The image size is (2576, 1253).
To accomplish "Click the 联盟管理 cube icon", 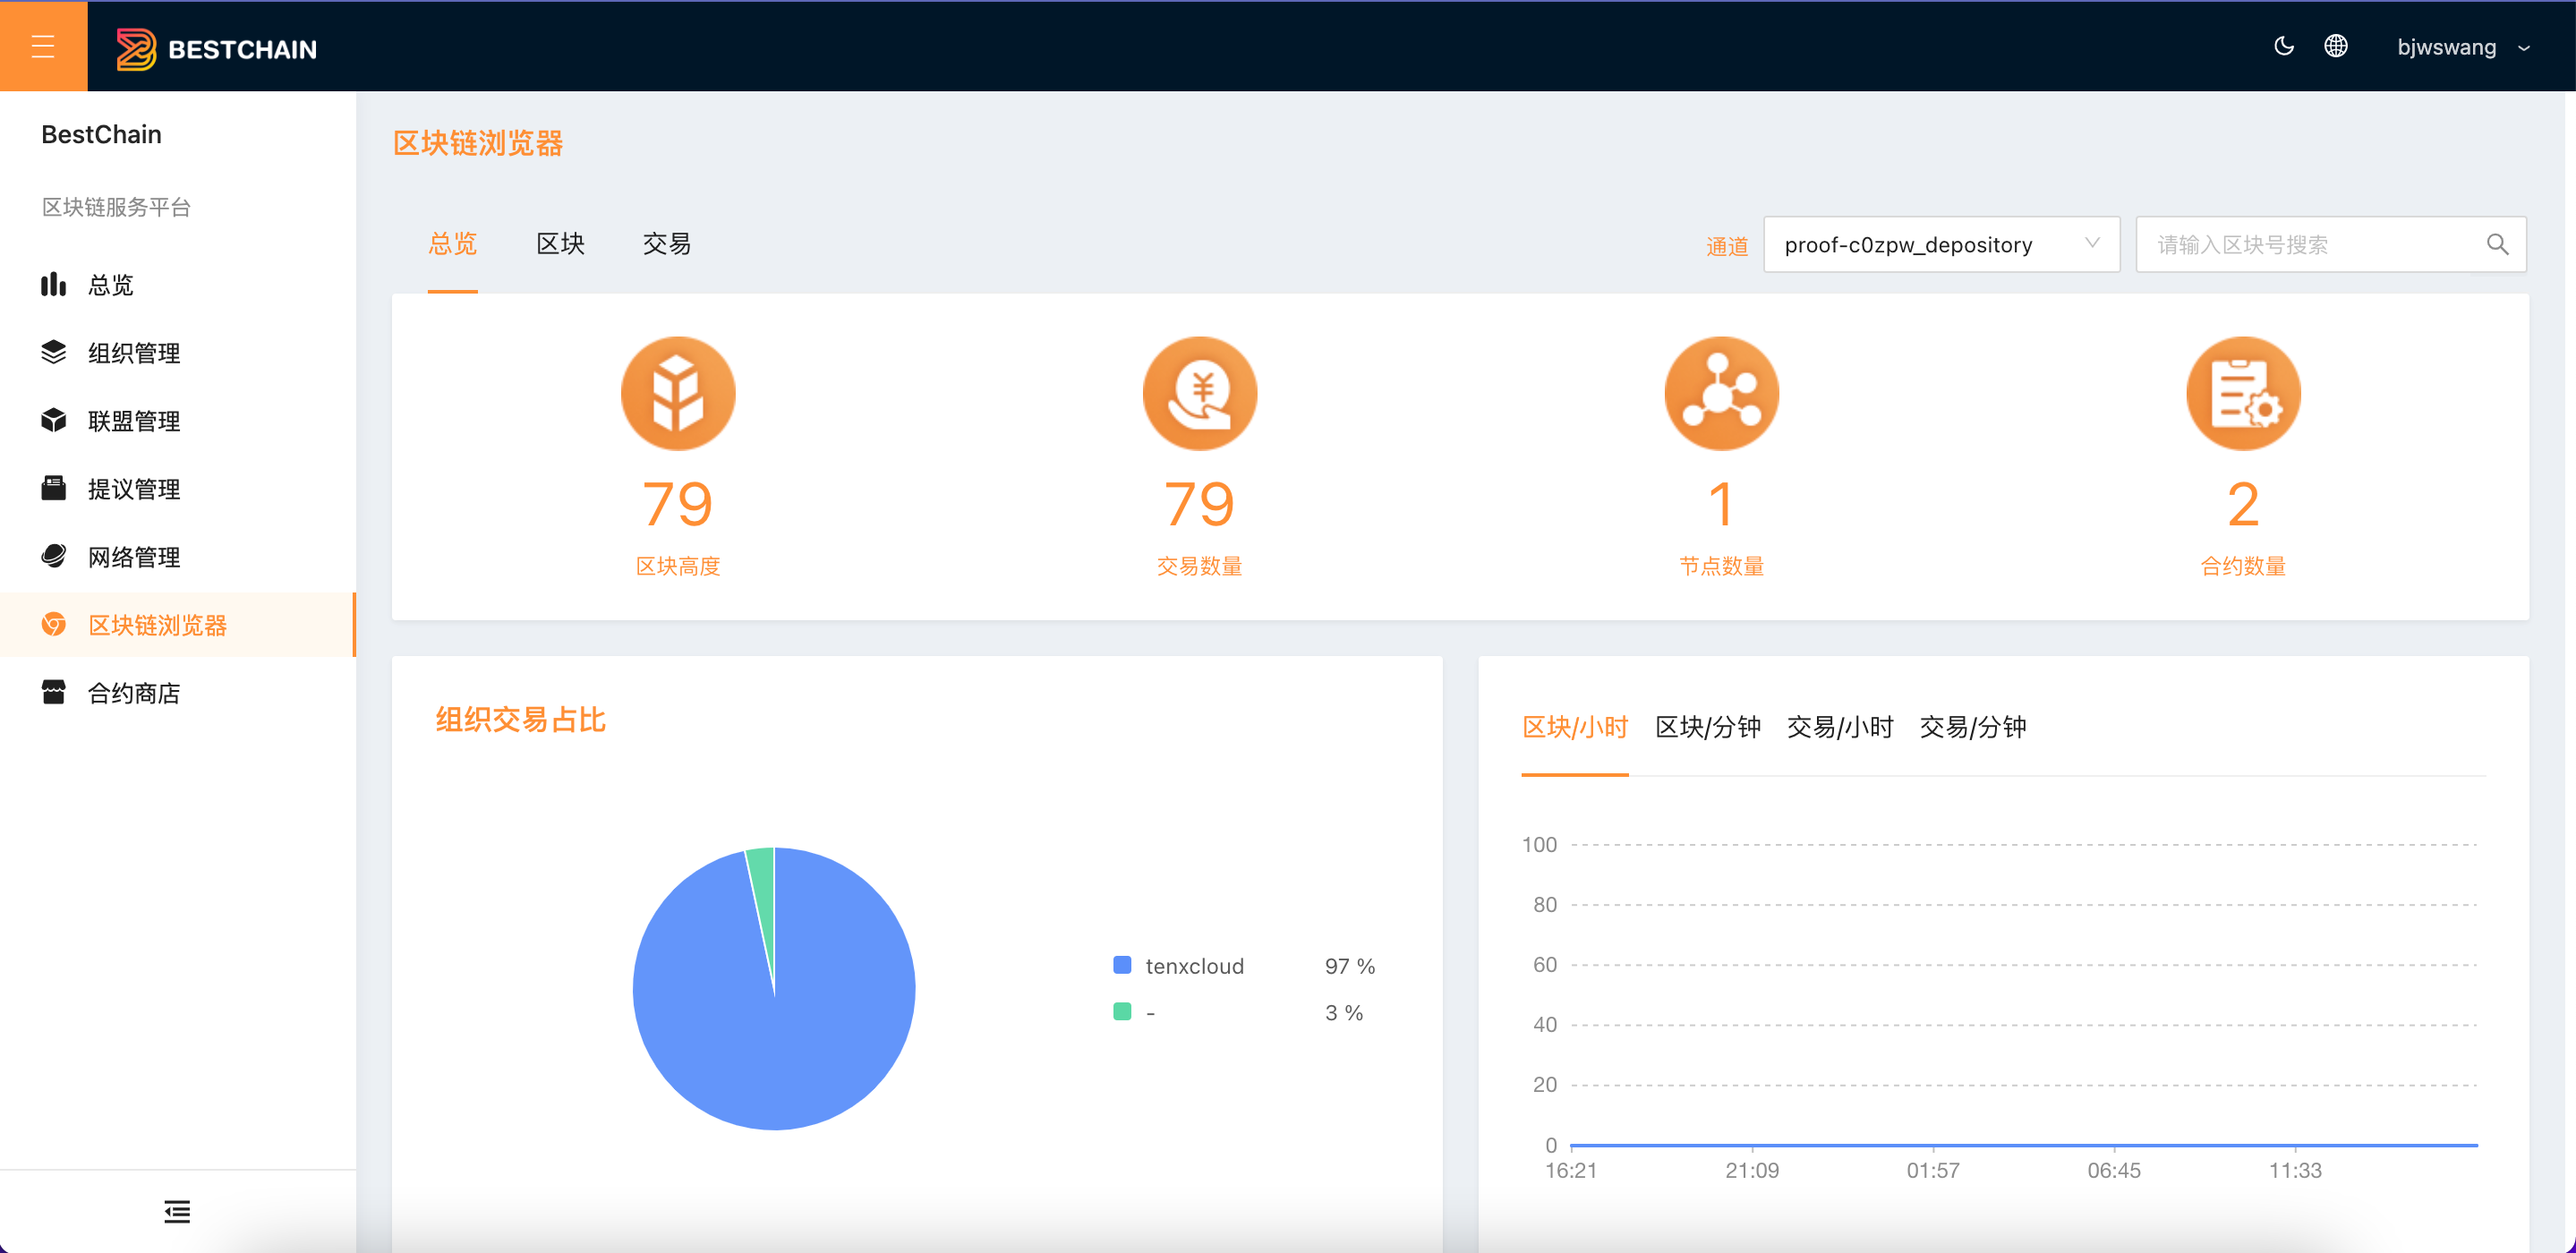I will click(x=53, y=420).
